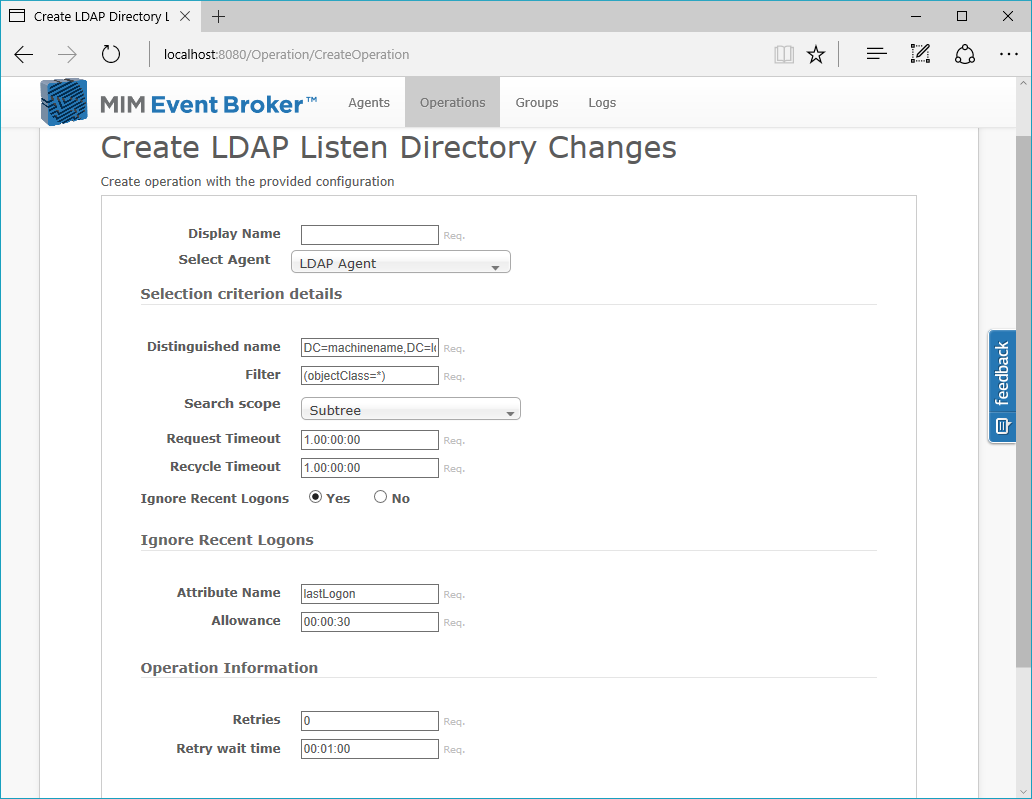The height and width of the screenshot is (799, 1032).
Task: Expand the Select Agent dropdown
Action: coord(401,262)
